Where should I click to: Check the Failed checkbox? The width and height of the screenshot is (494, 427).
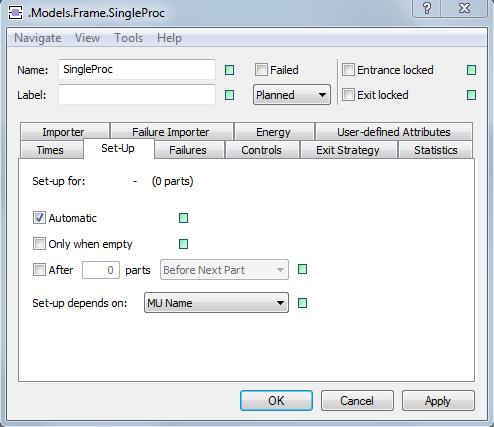tap(261, 70)
